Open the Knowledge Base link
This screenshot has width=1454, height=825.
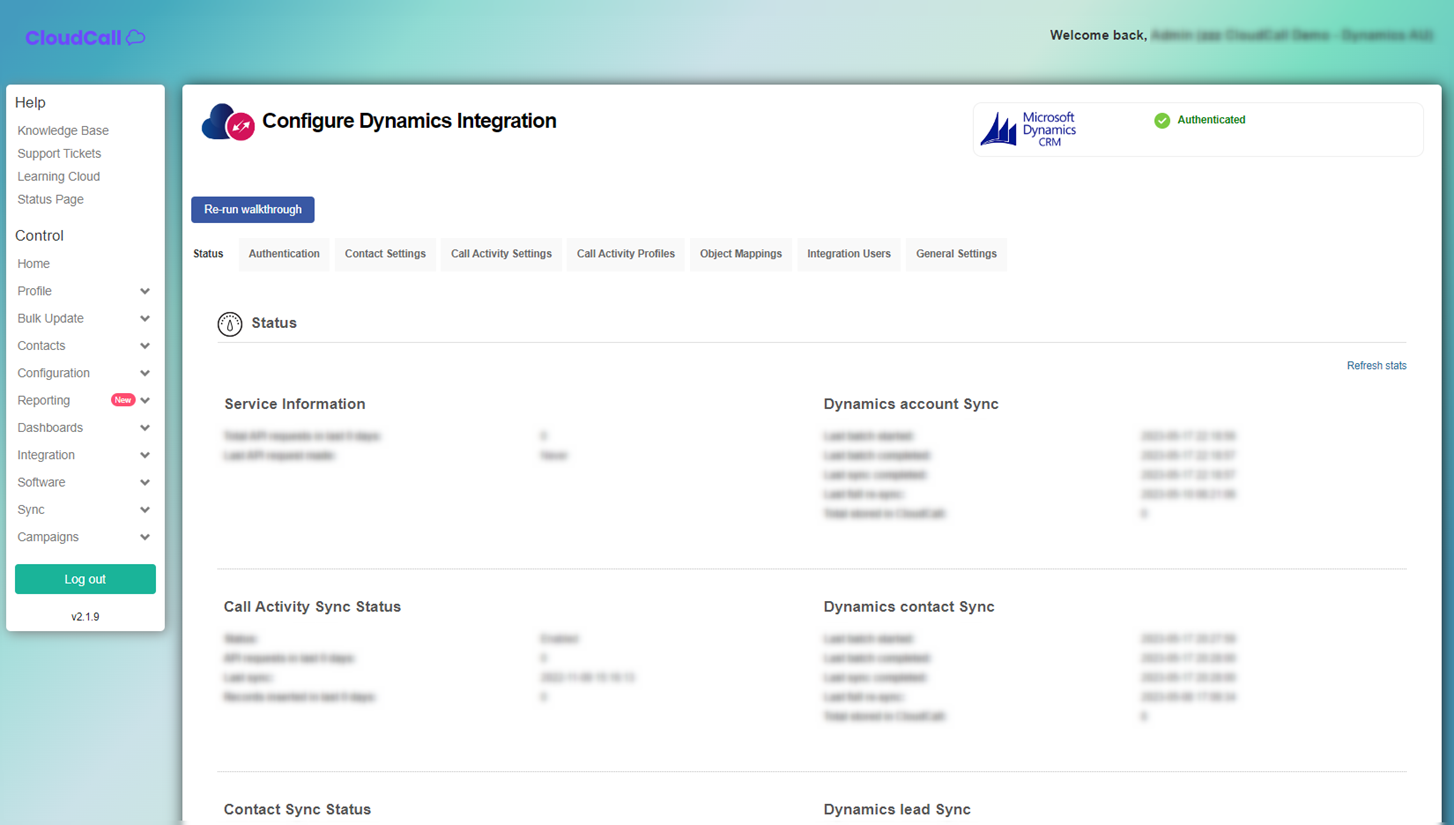click(x=63, y=131)
